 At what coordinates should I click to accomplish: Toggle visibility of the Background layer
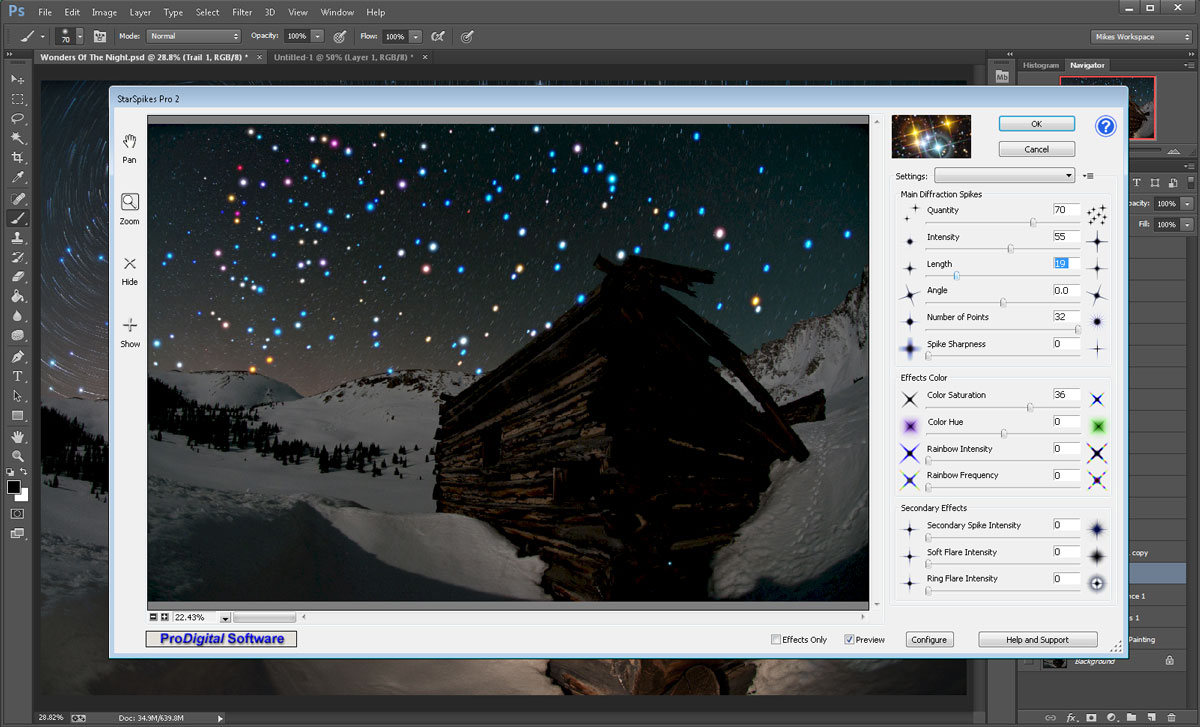tap(1029, 661)
